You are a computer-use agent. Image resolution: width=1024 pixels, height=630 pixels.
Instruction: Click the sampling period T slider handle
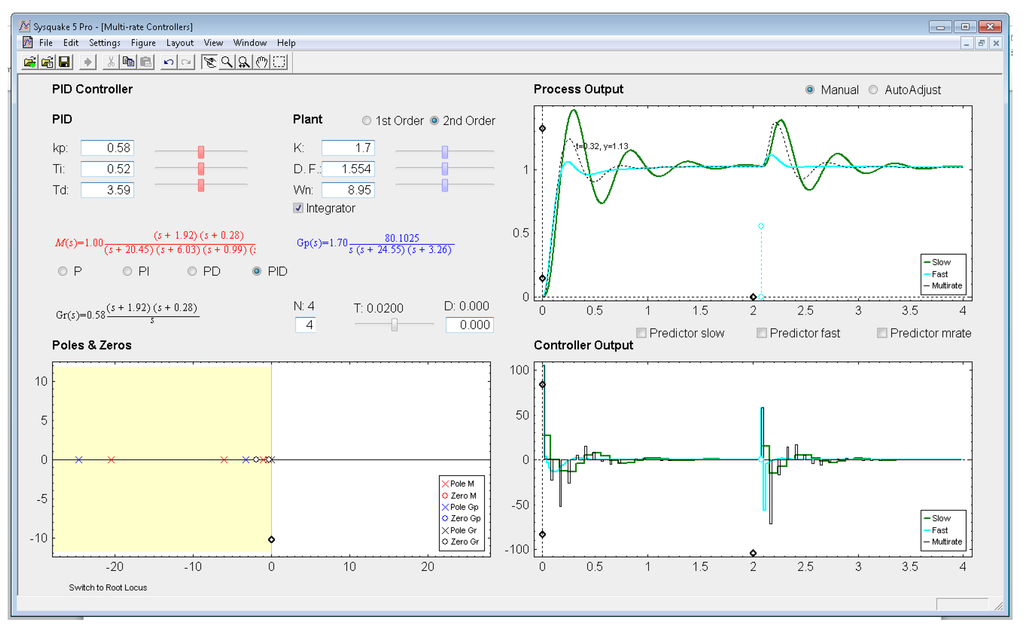pos(395,324)
